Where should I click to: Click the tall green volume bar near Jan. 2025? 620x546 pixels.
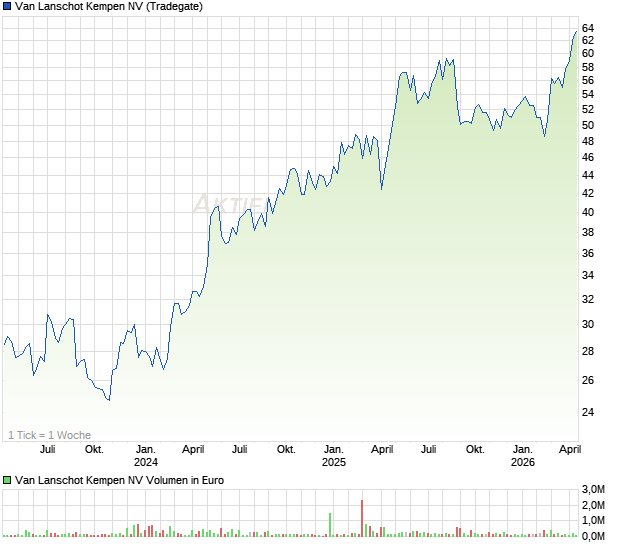(x=330, y=525)
